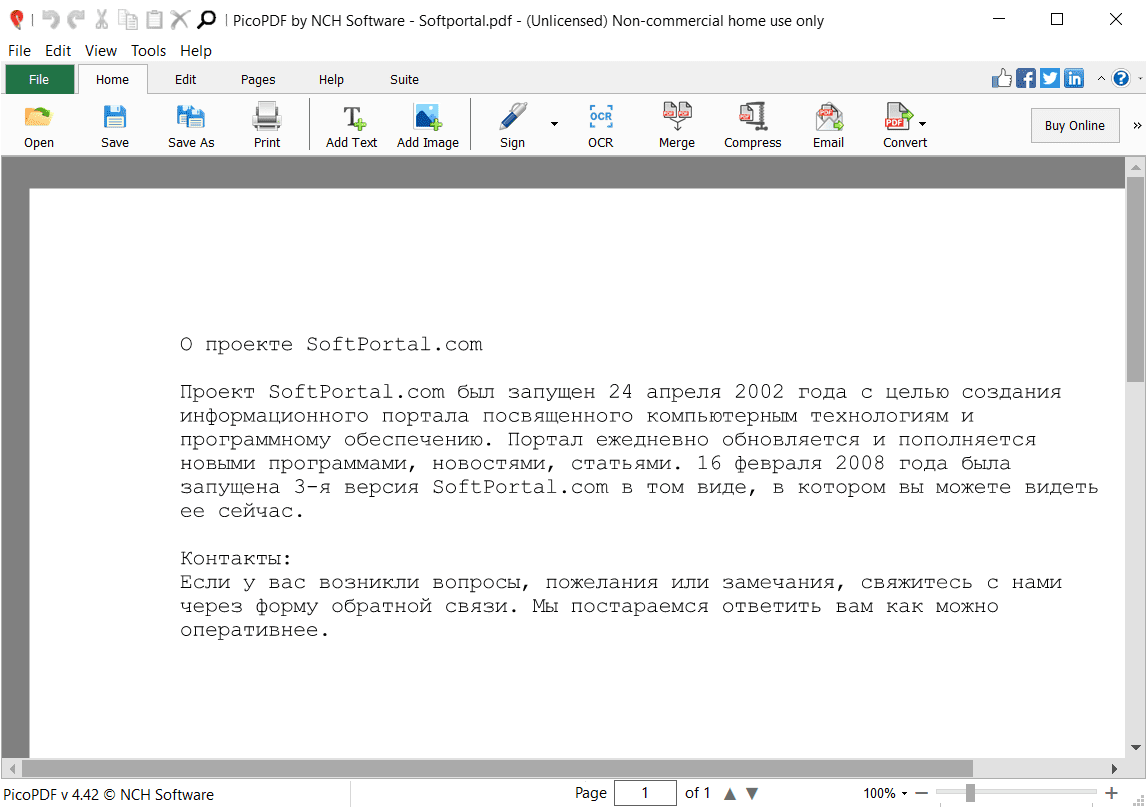
Task: Click "PicoPDF v 4.42 © NCH Software" status text
Action: [x=109, y=794]
